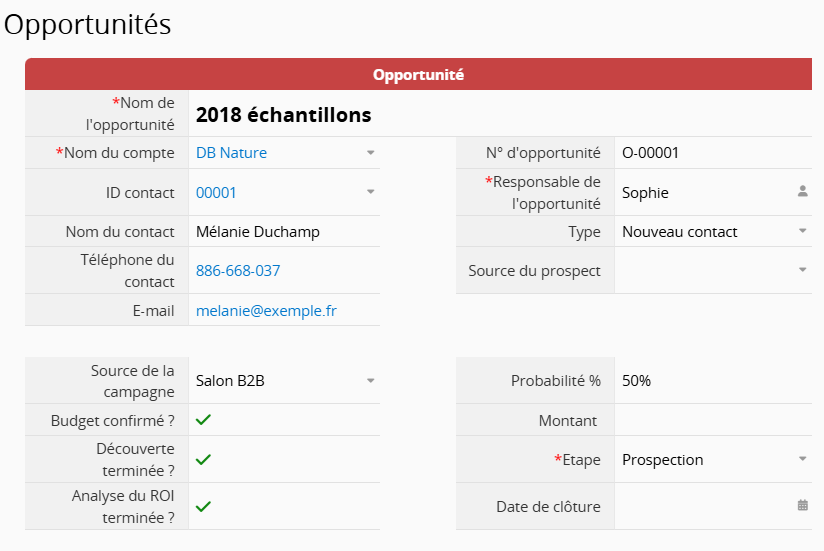Click the person icon beside Sophie
The height and width of the screenshot is (551, 824).
click(x=802, y=191)
